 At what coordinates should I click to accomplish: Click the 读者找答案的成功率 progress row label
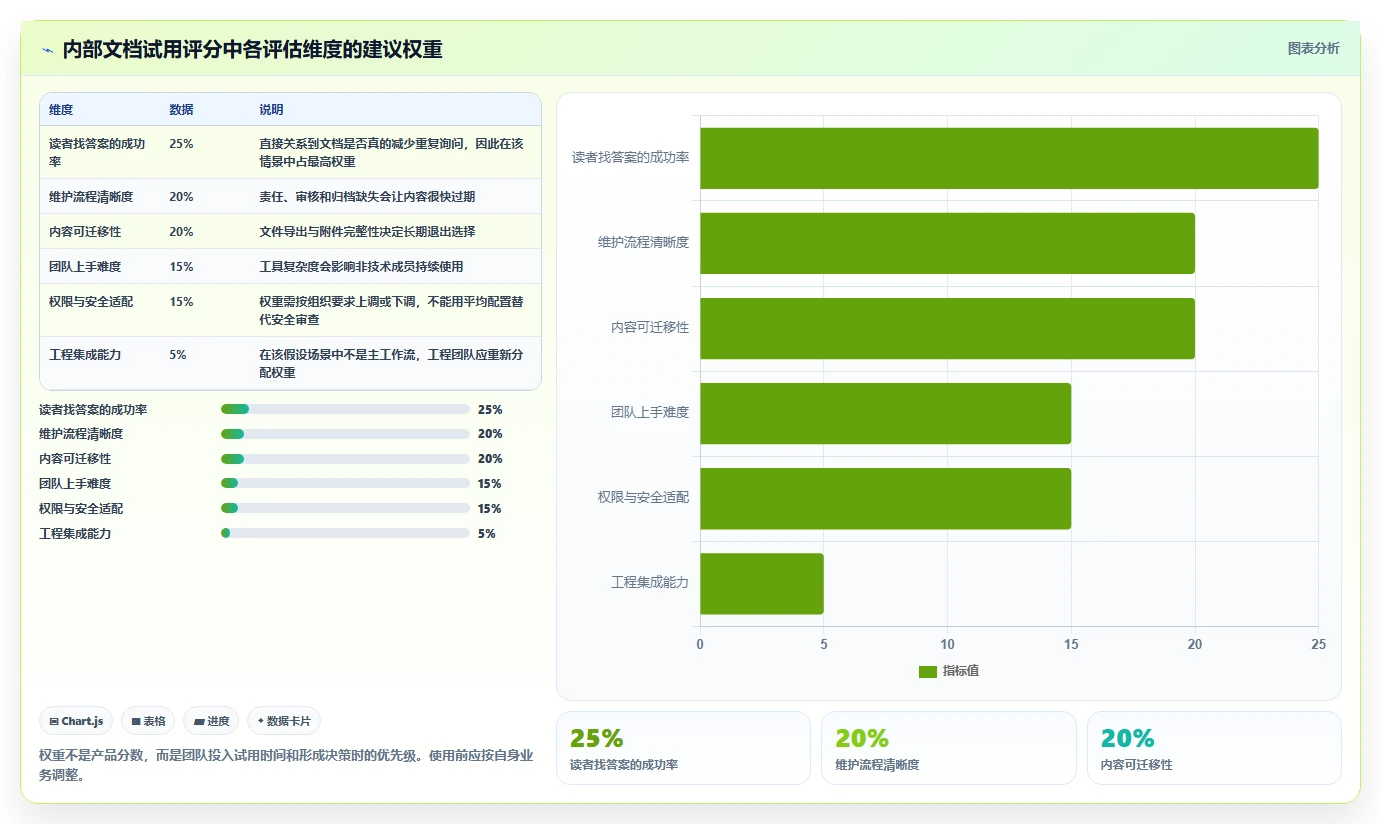point(93,410)
